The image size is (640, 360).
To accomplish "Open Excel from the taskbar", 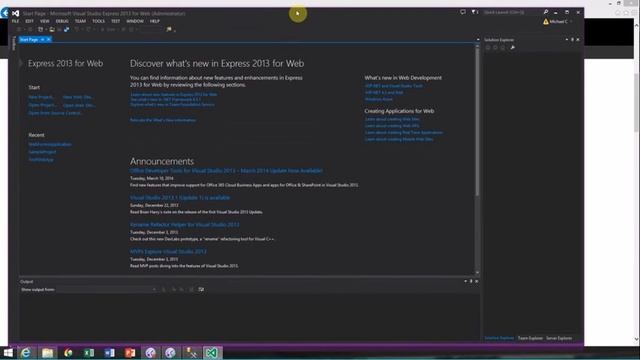I will pyautogui.click(x=89, y=353).
